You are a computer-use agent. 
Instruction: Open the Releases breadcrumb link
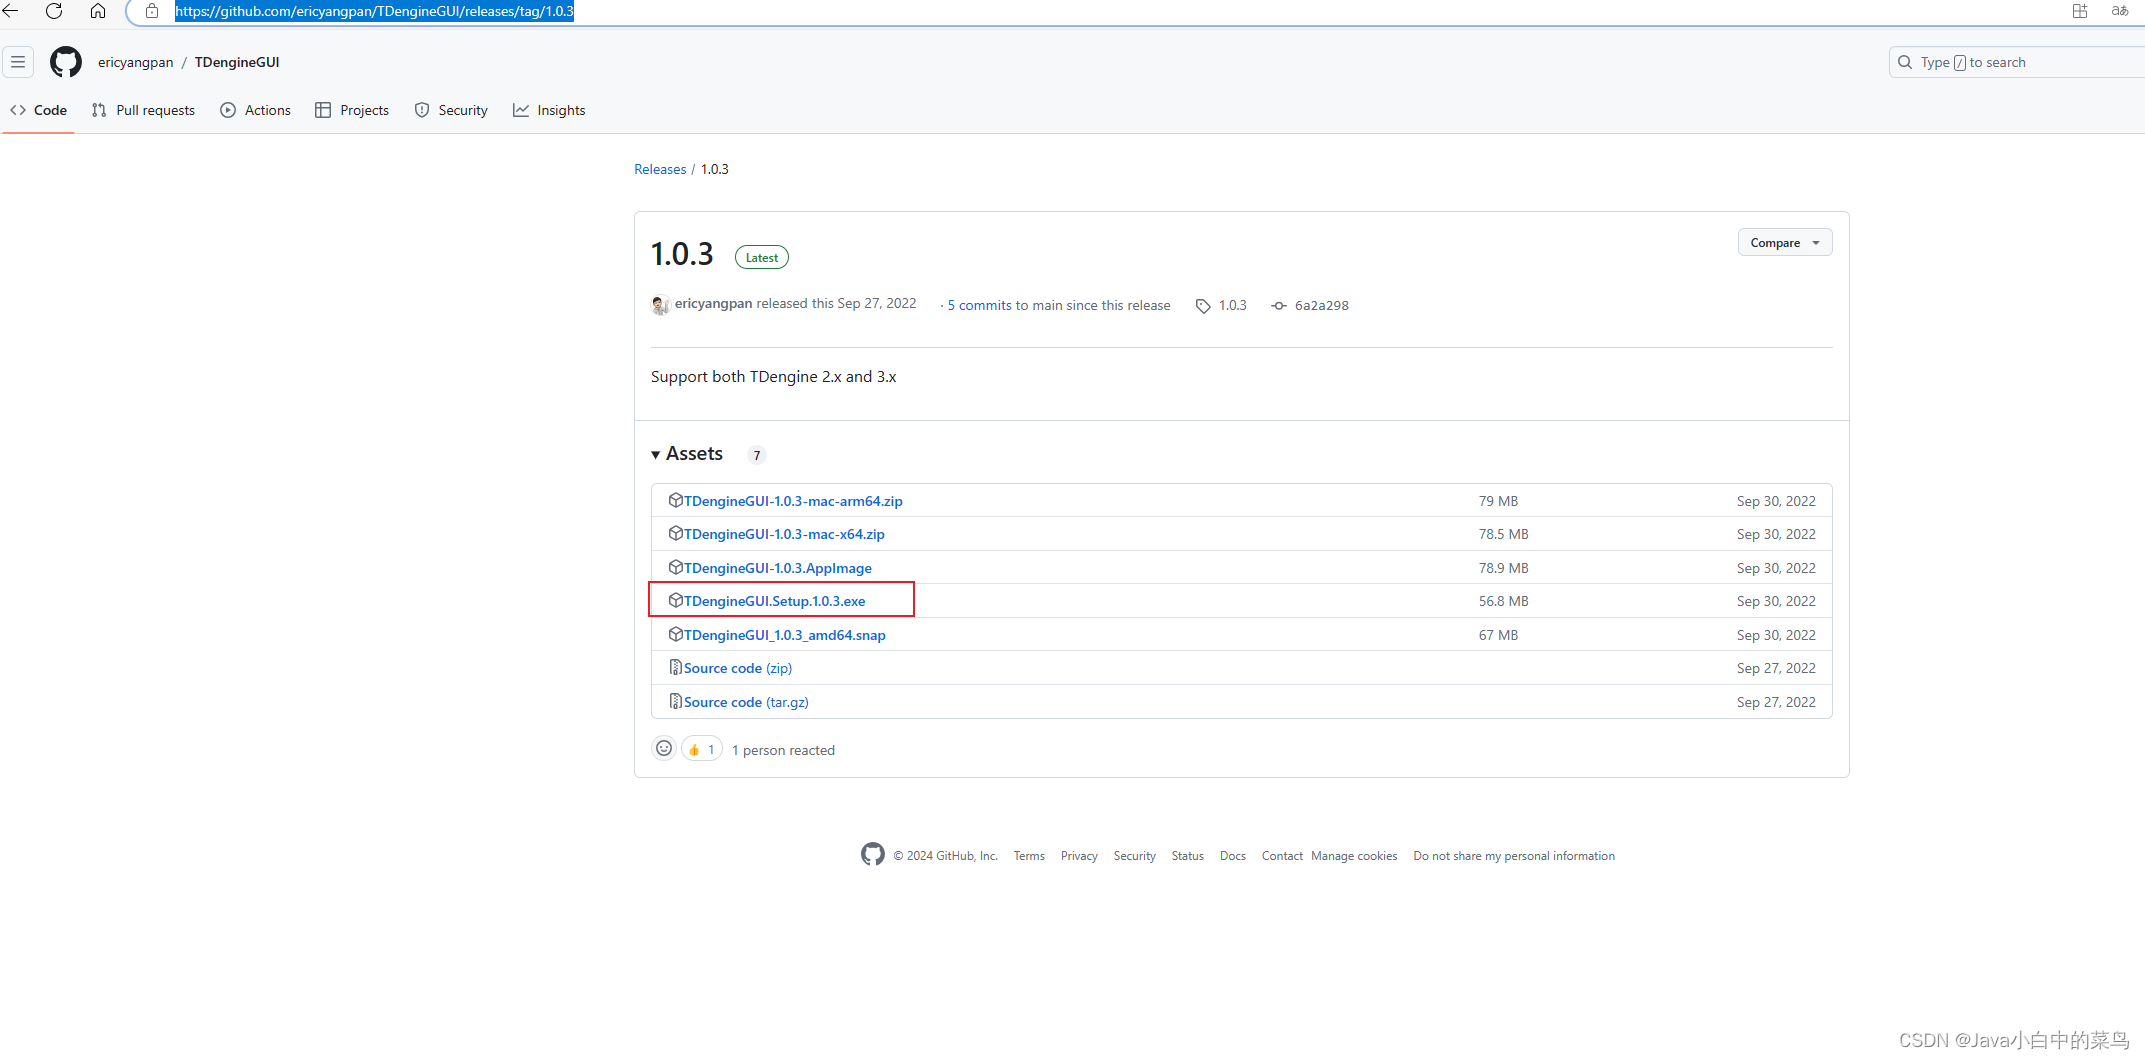(x=659, y=168)
